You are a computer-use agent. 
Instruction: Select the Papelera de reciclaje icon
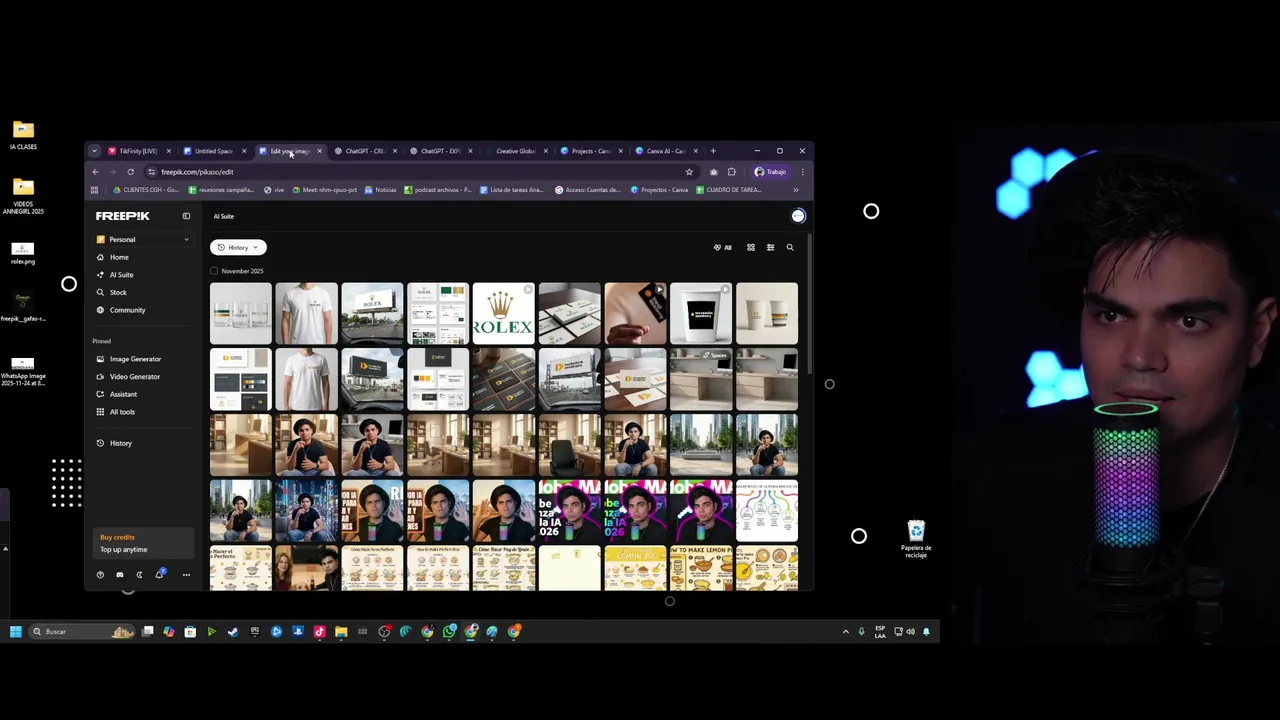point(916,539)
